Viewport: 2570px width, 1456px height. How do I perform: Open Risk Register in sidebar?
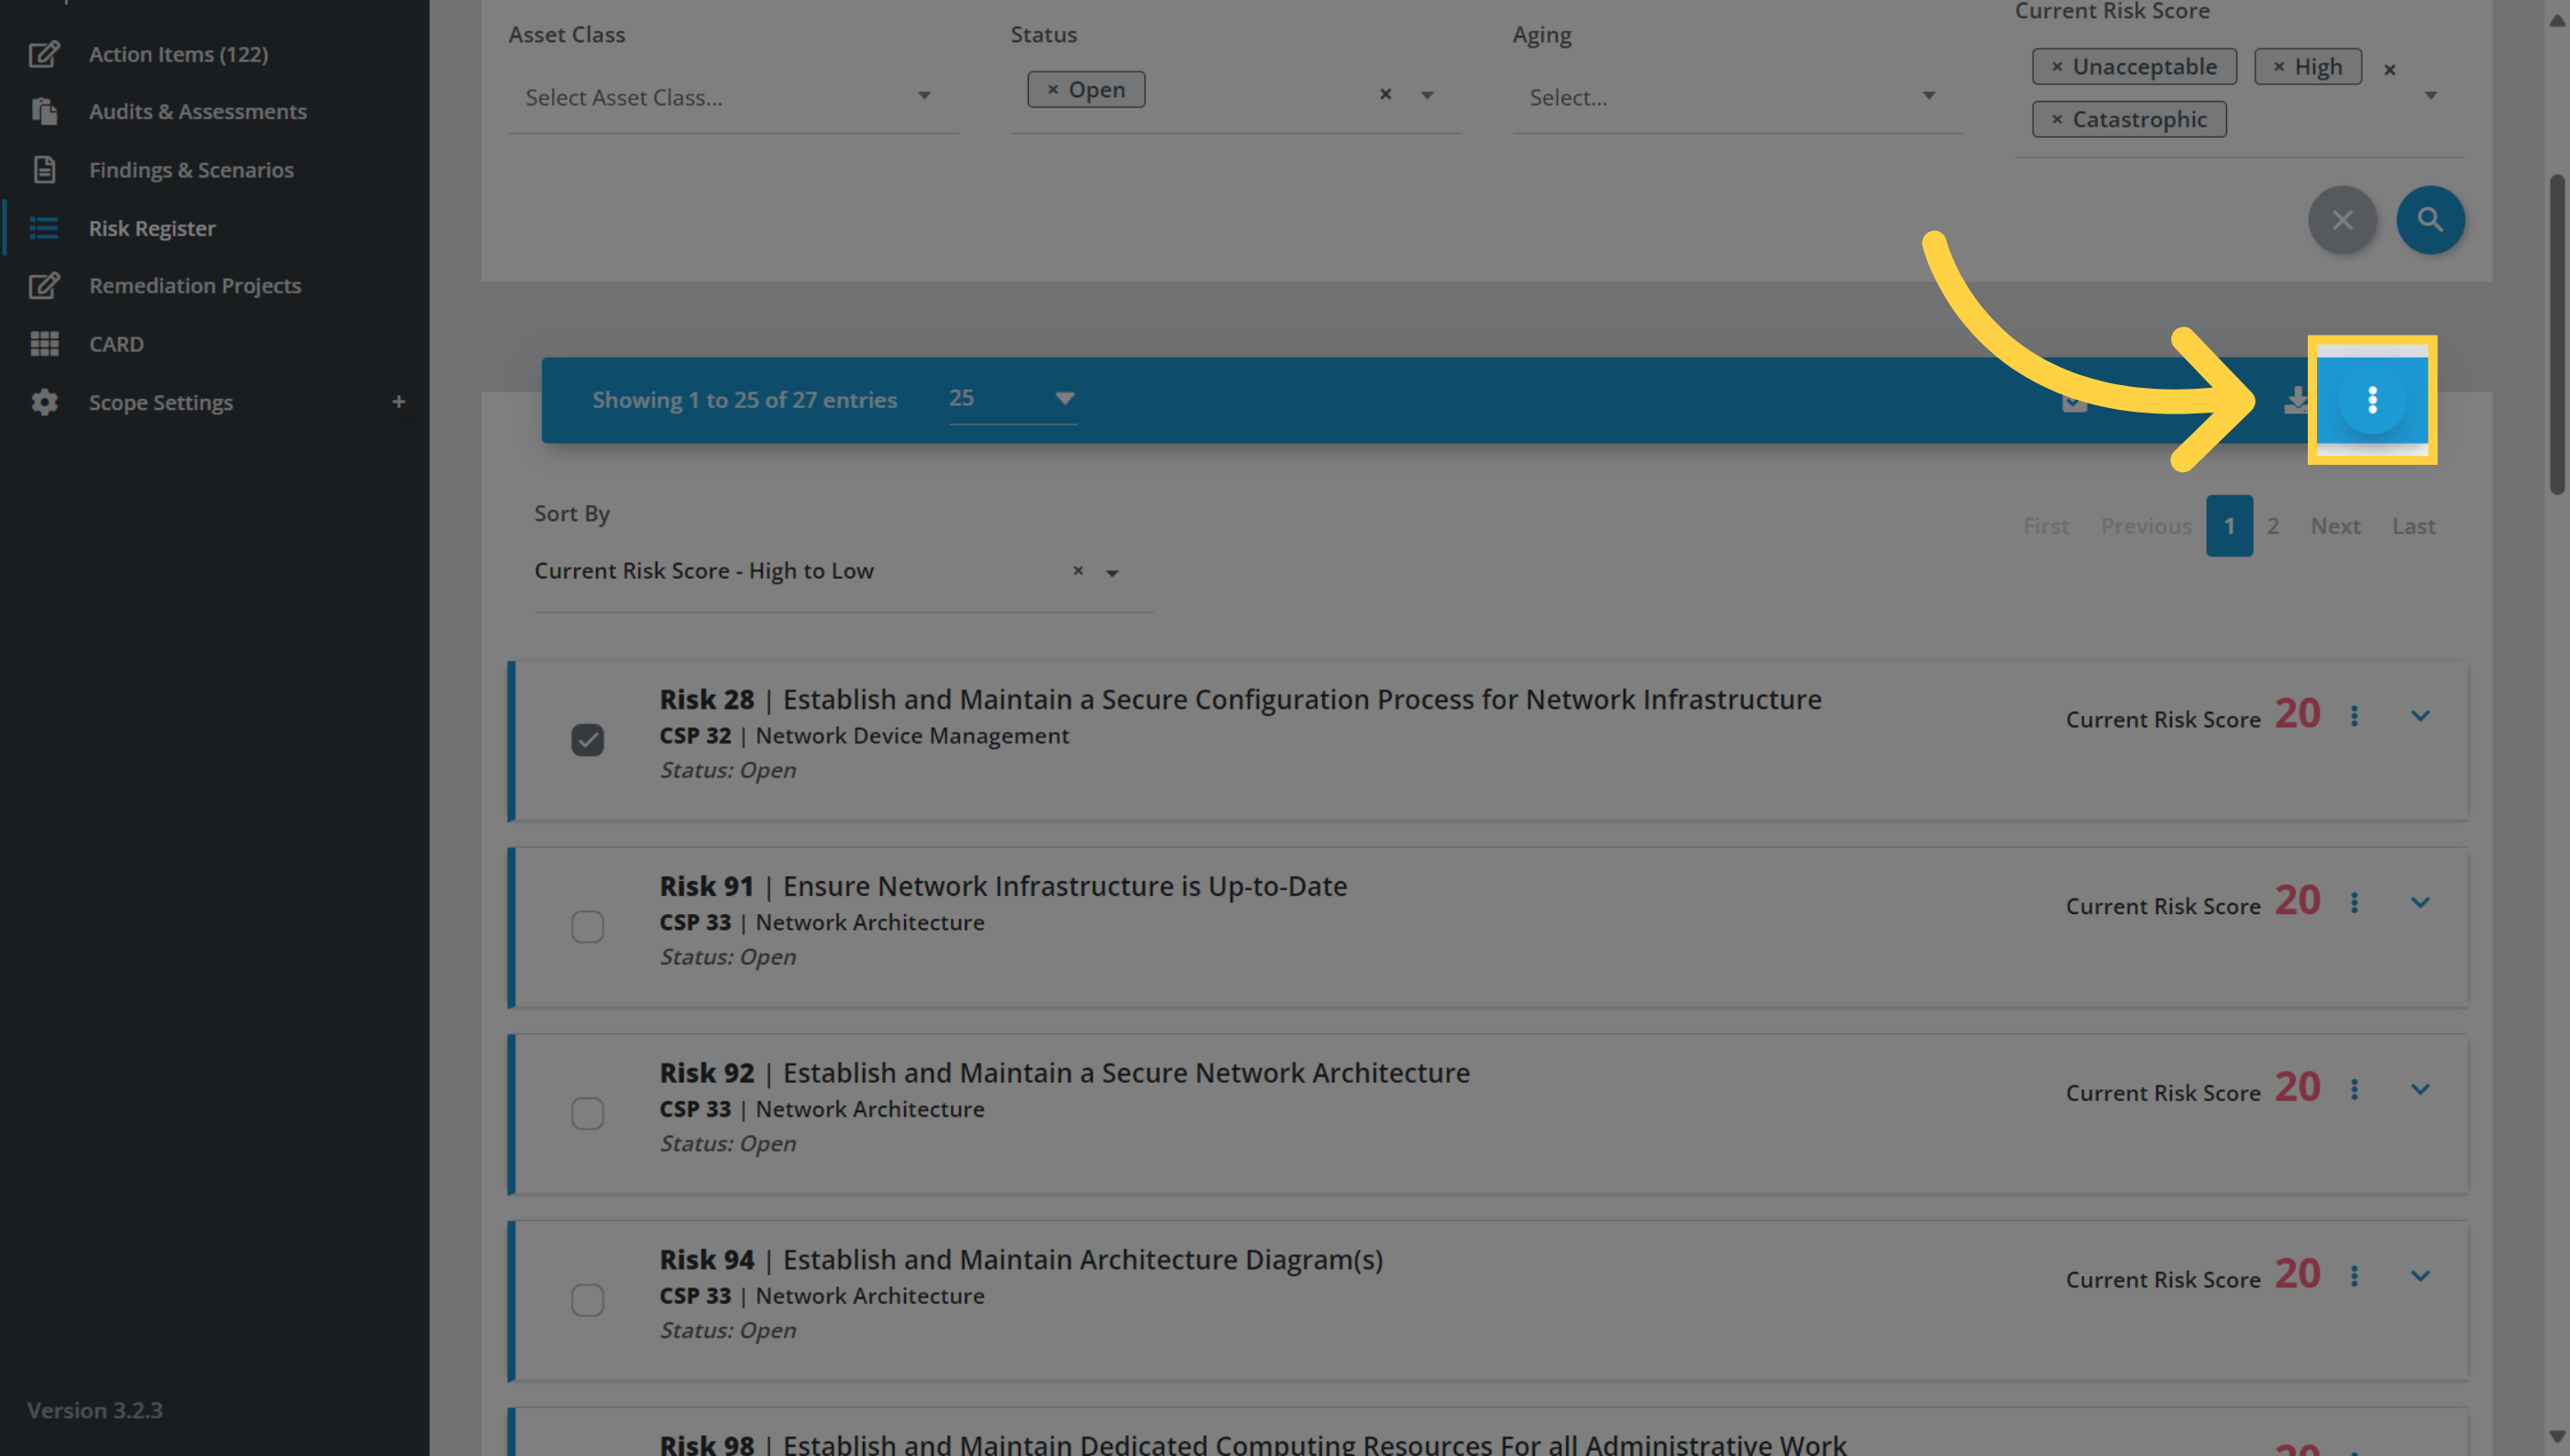pyautogui.click(x=152, y=228)
